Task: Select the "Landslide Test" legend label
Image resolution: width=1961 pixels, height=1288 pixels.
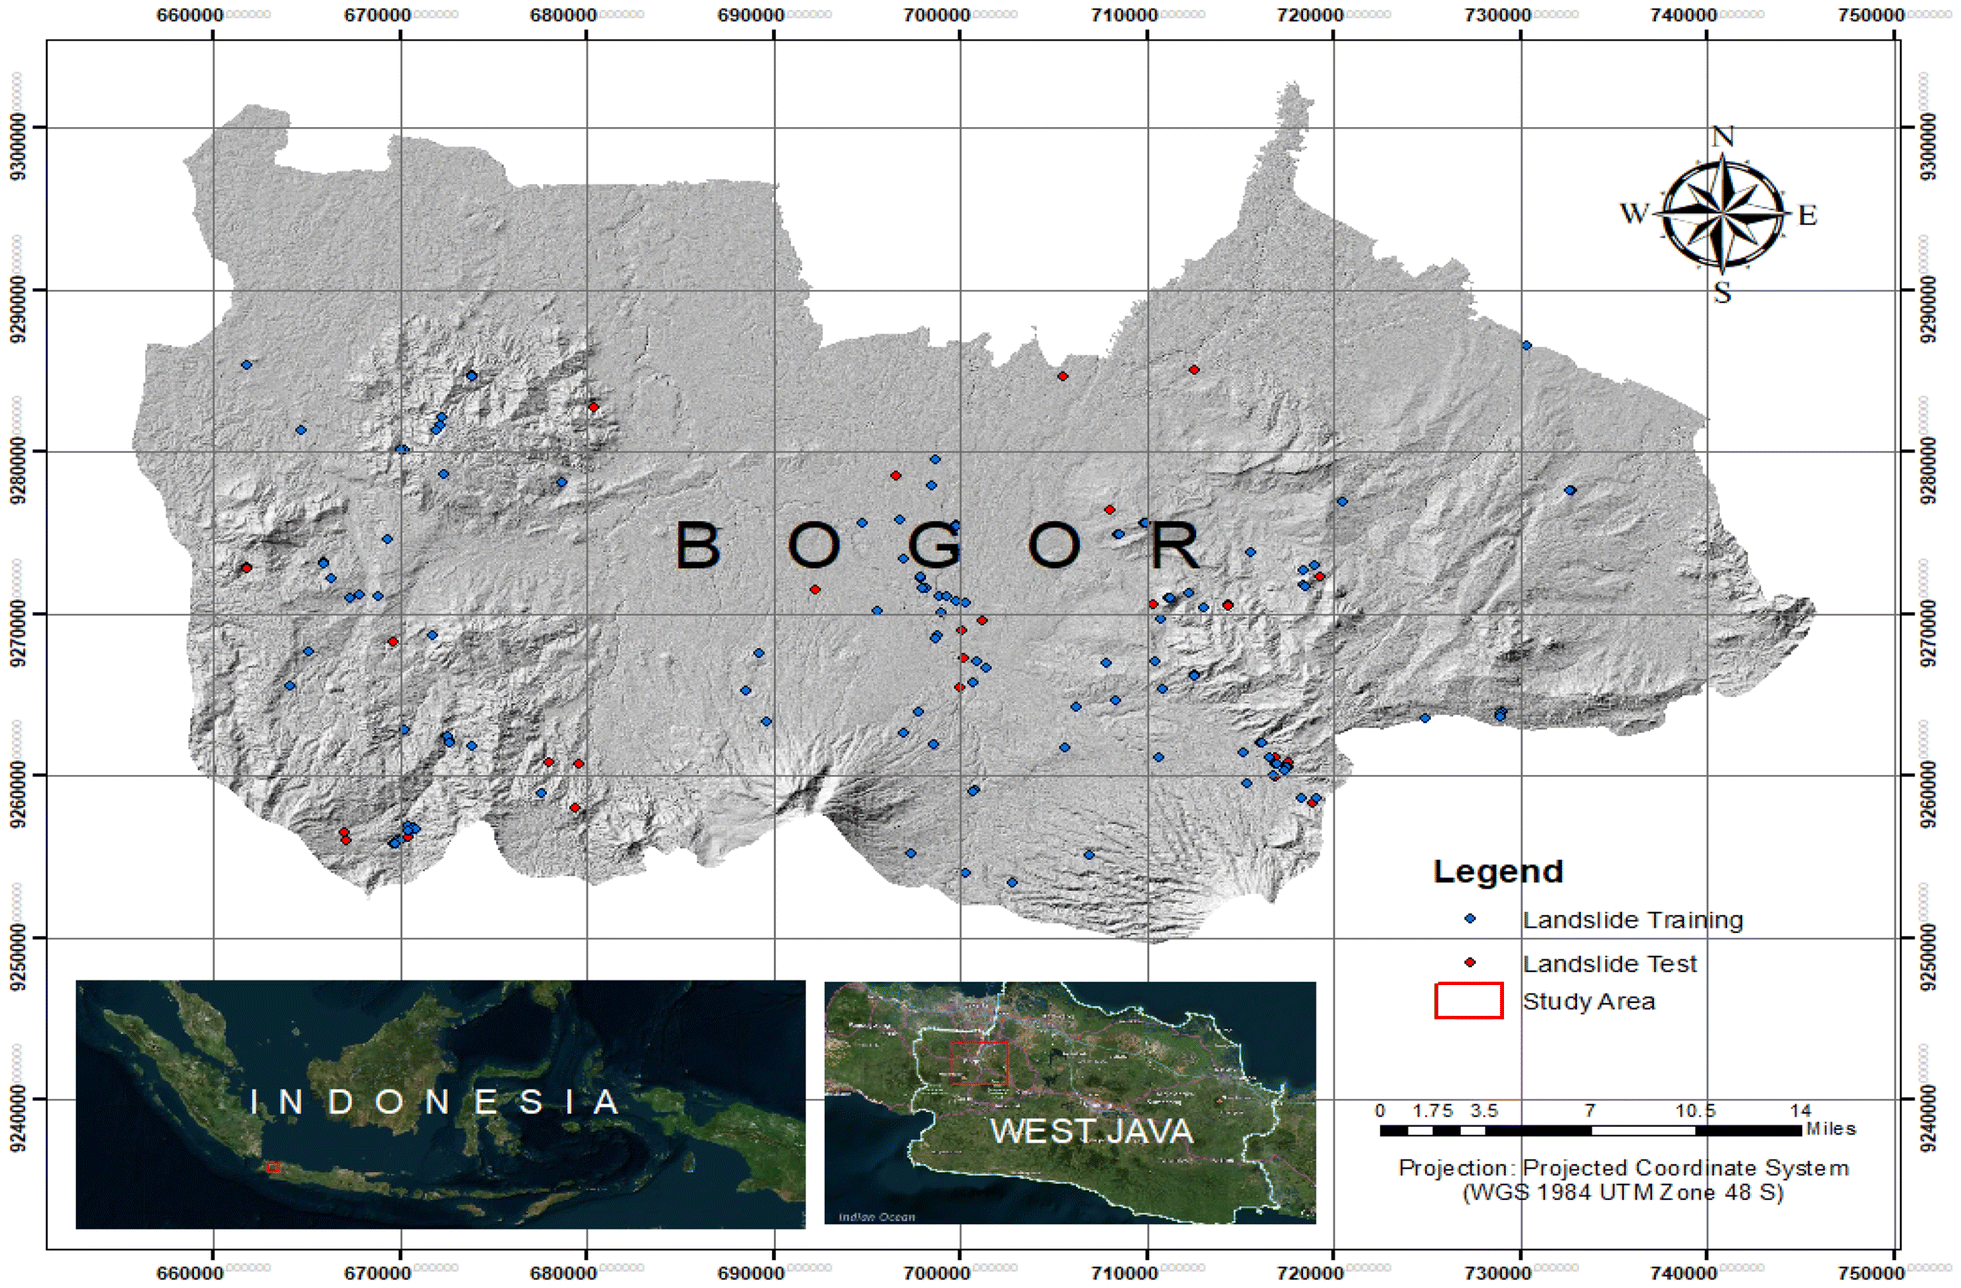Action: [x=1609, y=964]
